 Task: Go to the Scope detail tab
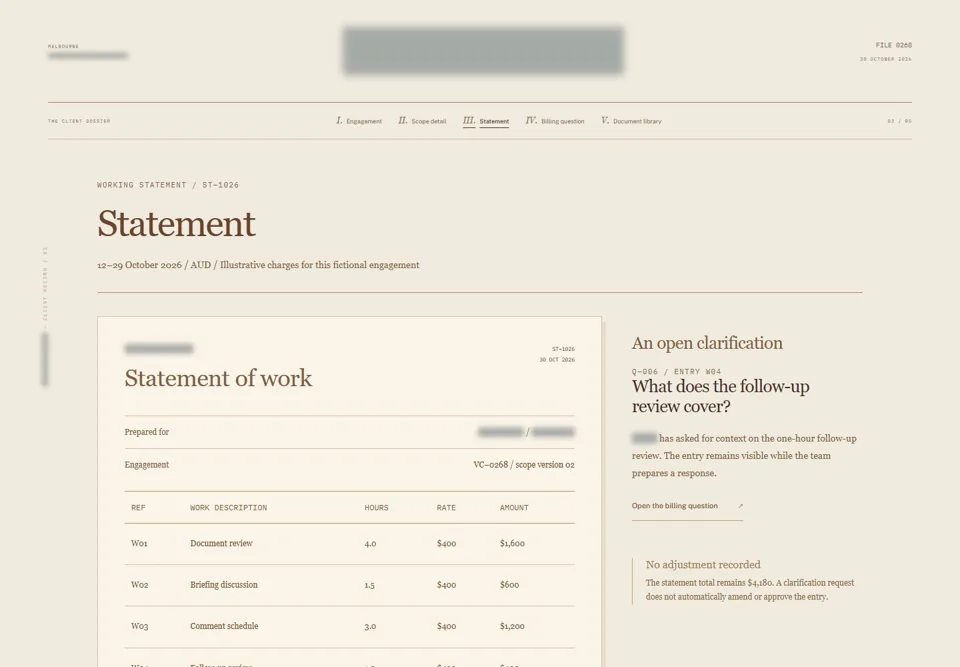422,121
